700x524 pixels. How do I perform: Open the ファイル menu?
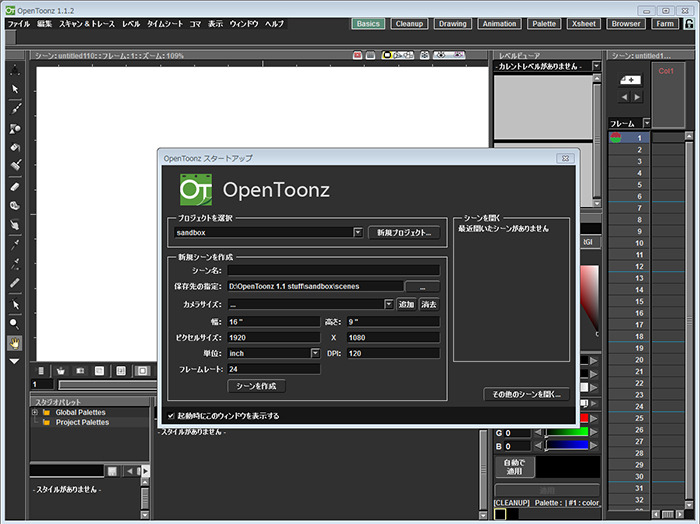click(x=19, y=24)
